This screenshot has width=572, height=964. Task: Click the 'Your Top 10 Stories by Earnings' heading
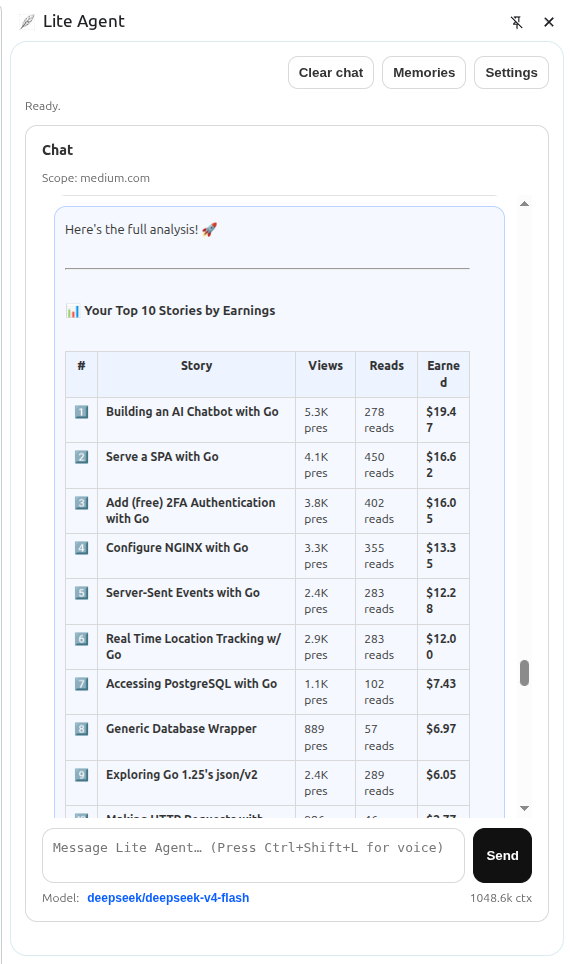click(180, 310)
